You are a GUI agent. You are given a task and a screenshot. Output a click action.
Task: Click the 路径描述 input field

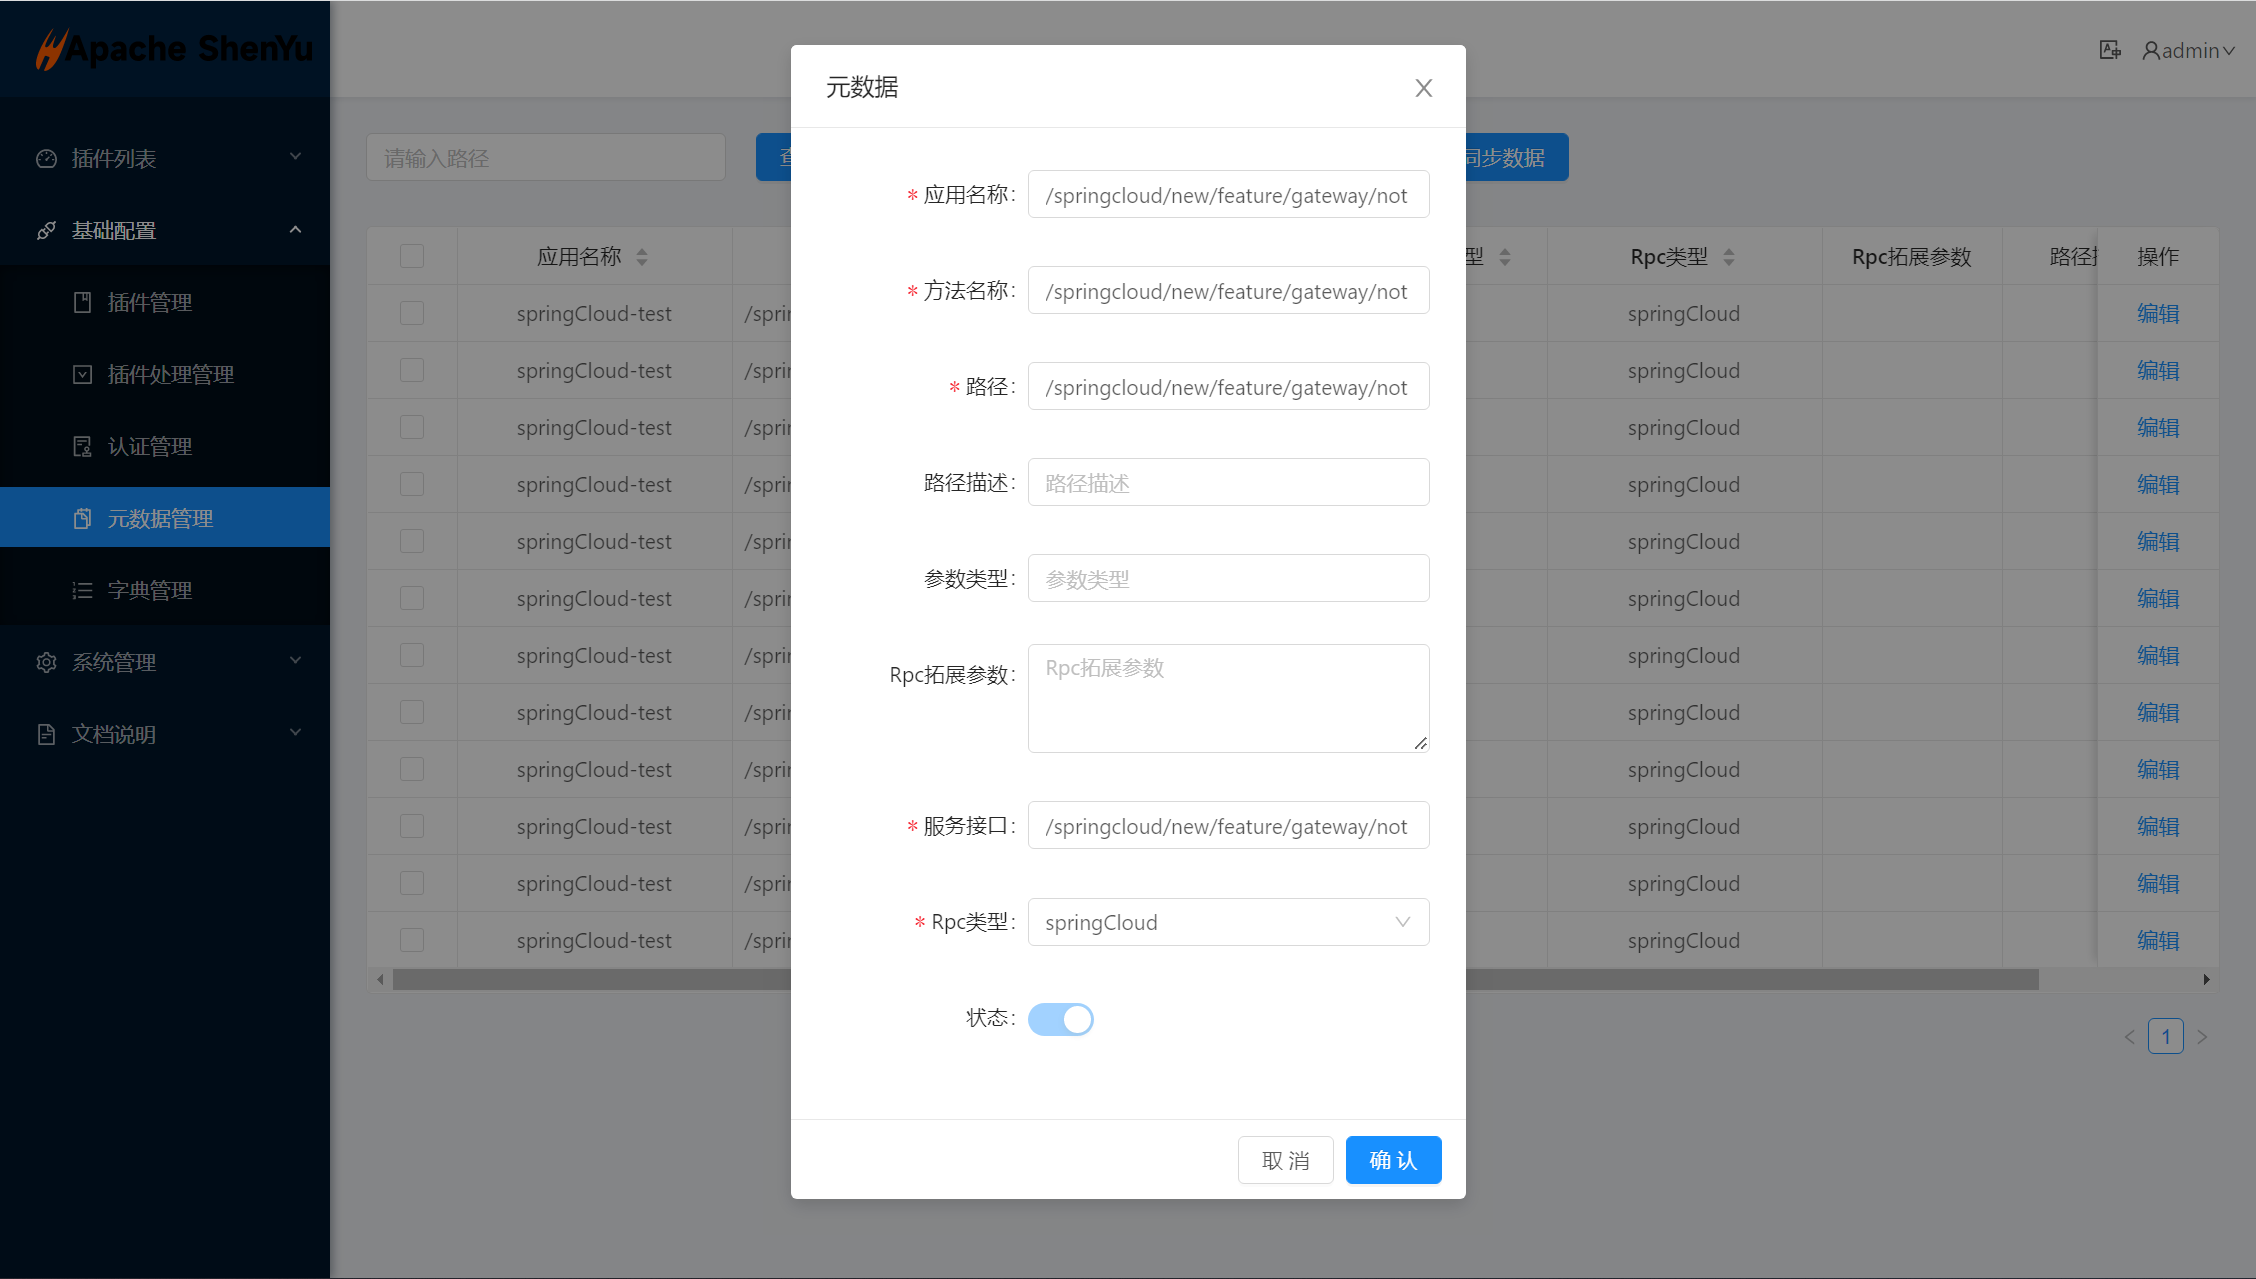(x=1228, y=483)
